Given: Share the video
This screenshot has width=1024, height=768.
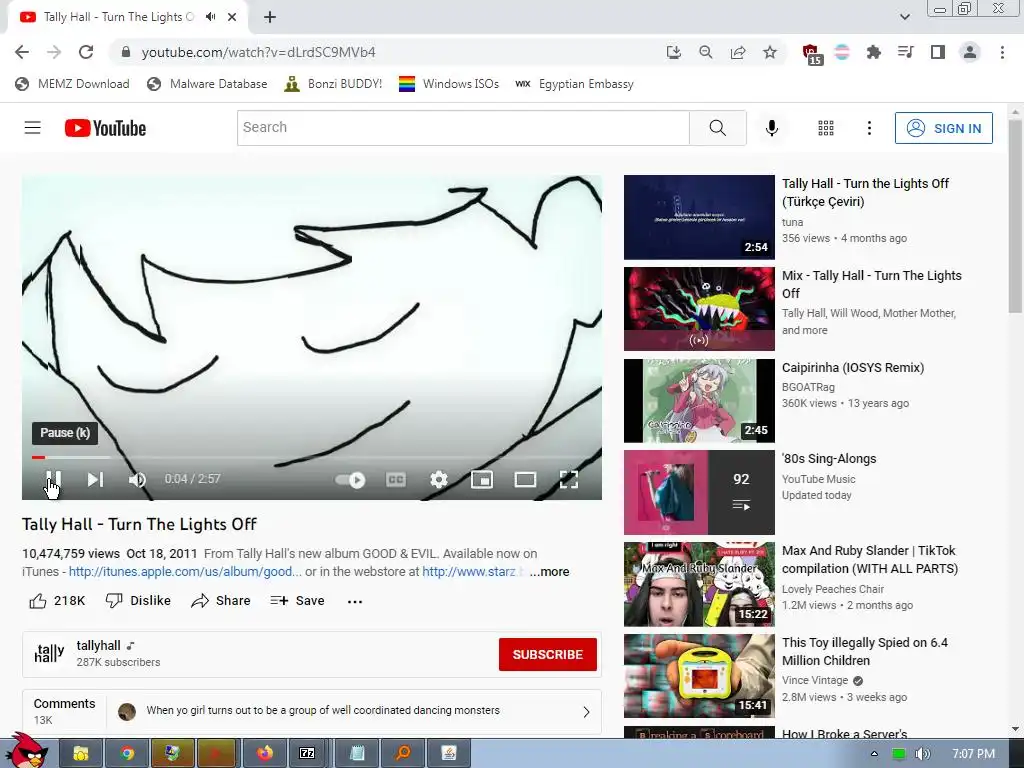Looking at the screenshot, I should (221, 601).
